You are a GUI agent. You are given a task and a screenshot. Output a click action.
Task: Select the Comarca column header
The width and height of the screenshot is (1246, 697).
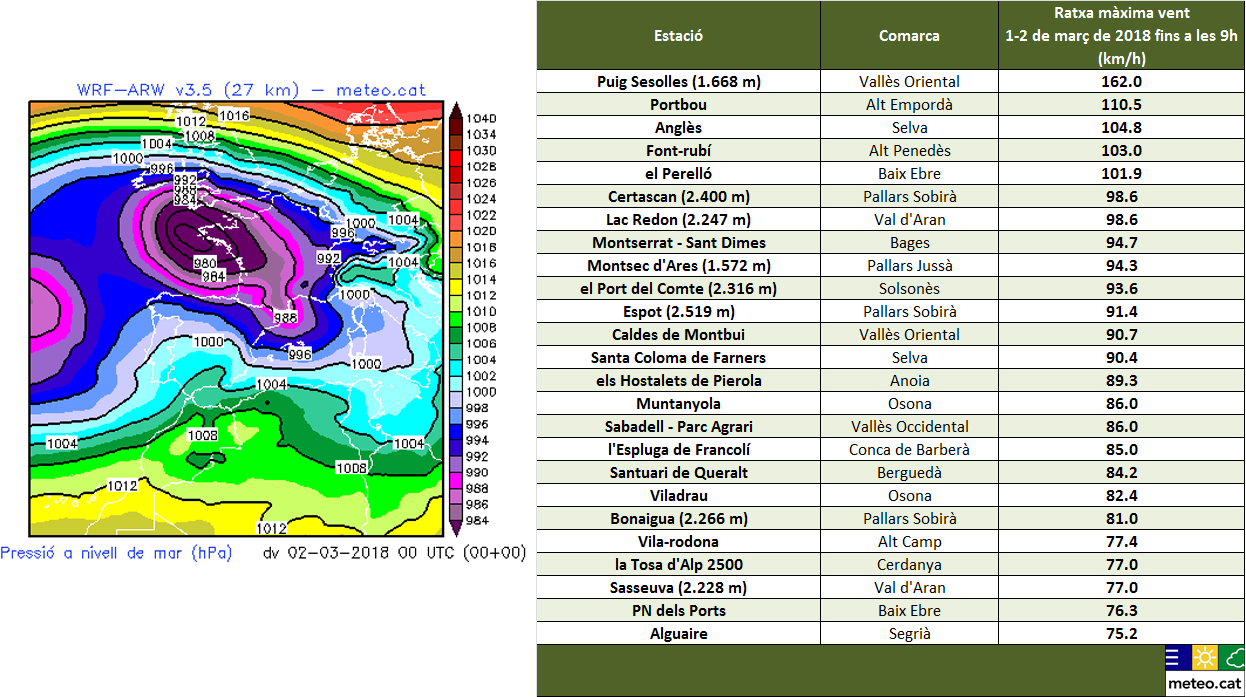909,35
